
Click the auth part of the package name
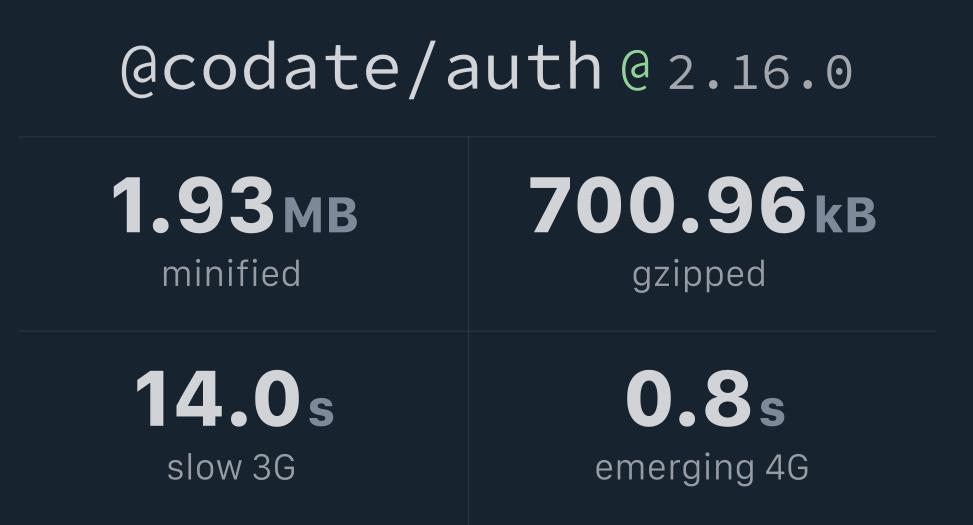point(524,66)
